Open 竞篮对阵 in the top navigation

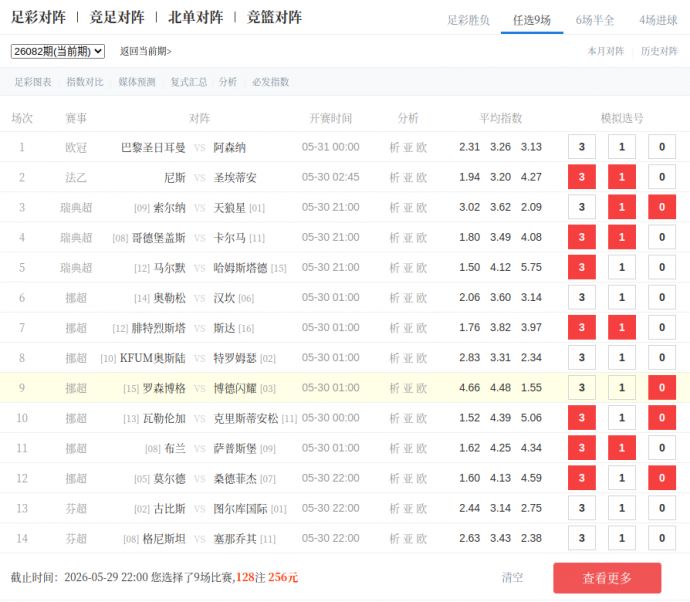[275, 18]
